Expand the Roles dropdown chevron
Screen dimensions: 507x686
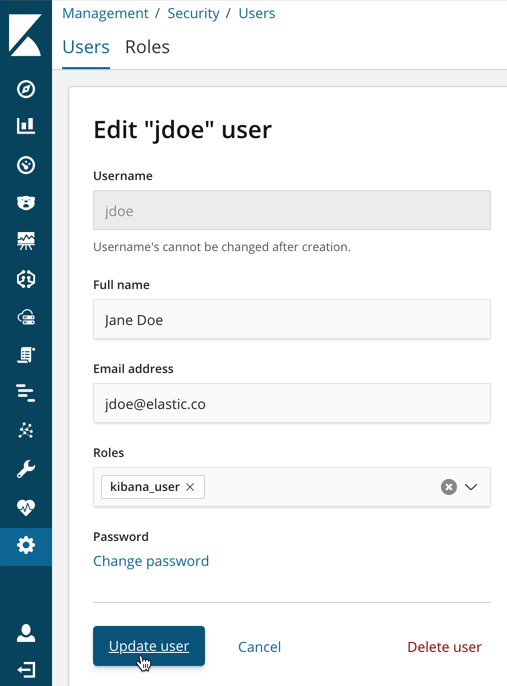tap(471, 487)
